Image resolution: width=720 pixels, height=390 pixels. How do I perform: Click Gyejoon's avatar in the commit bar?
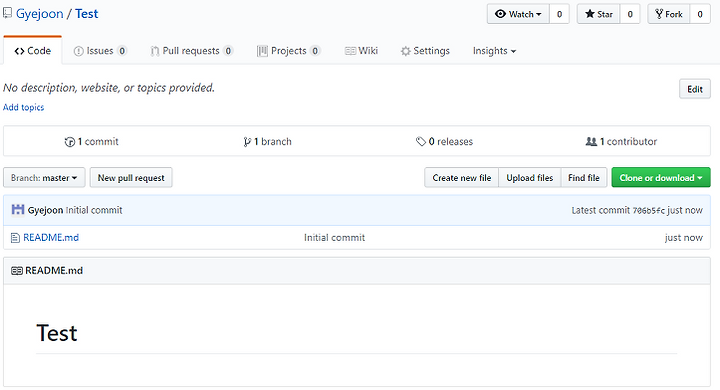[17, 210]
